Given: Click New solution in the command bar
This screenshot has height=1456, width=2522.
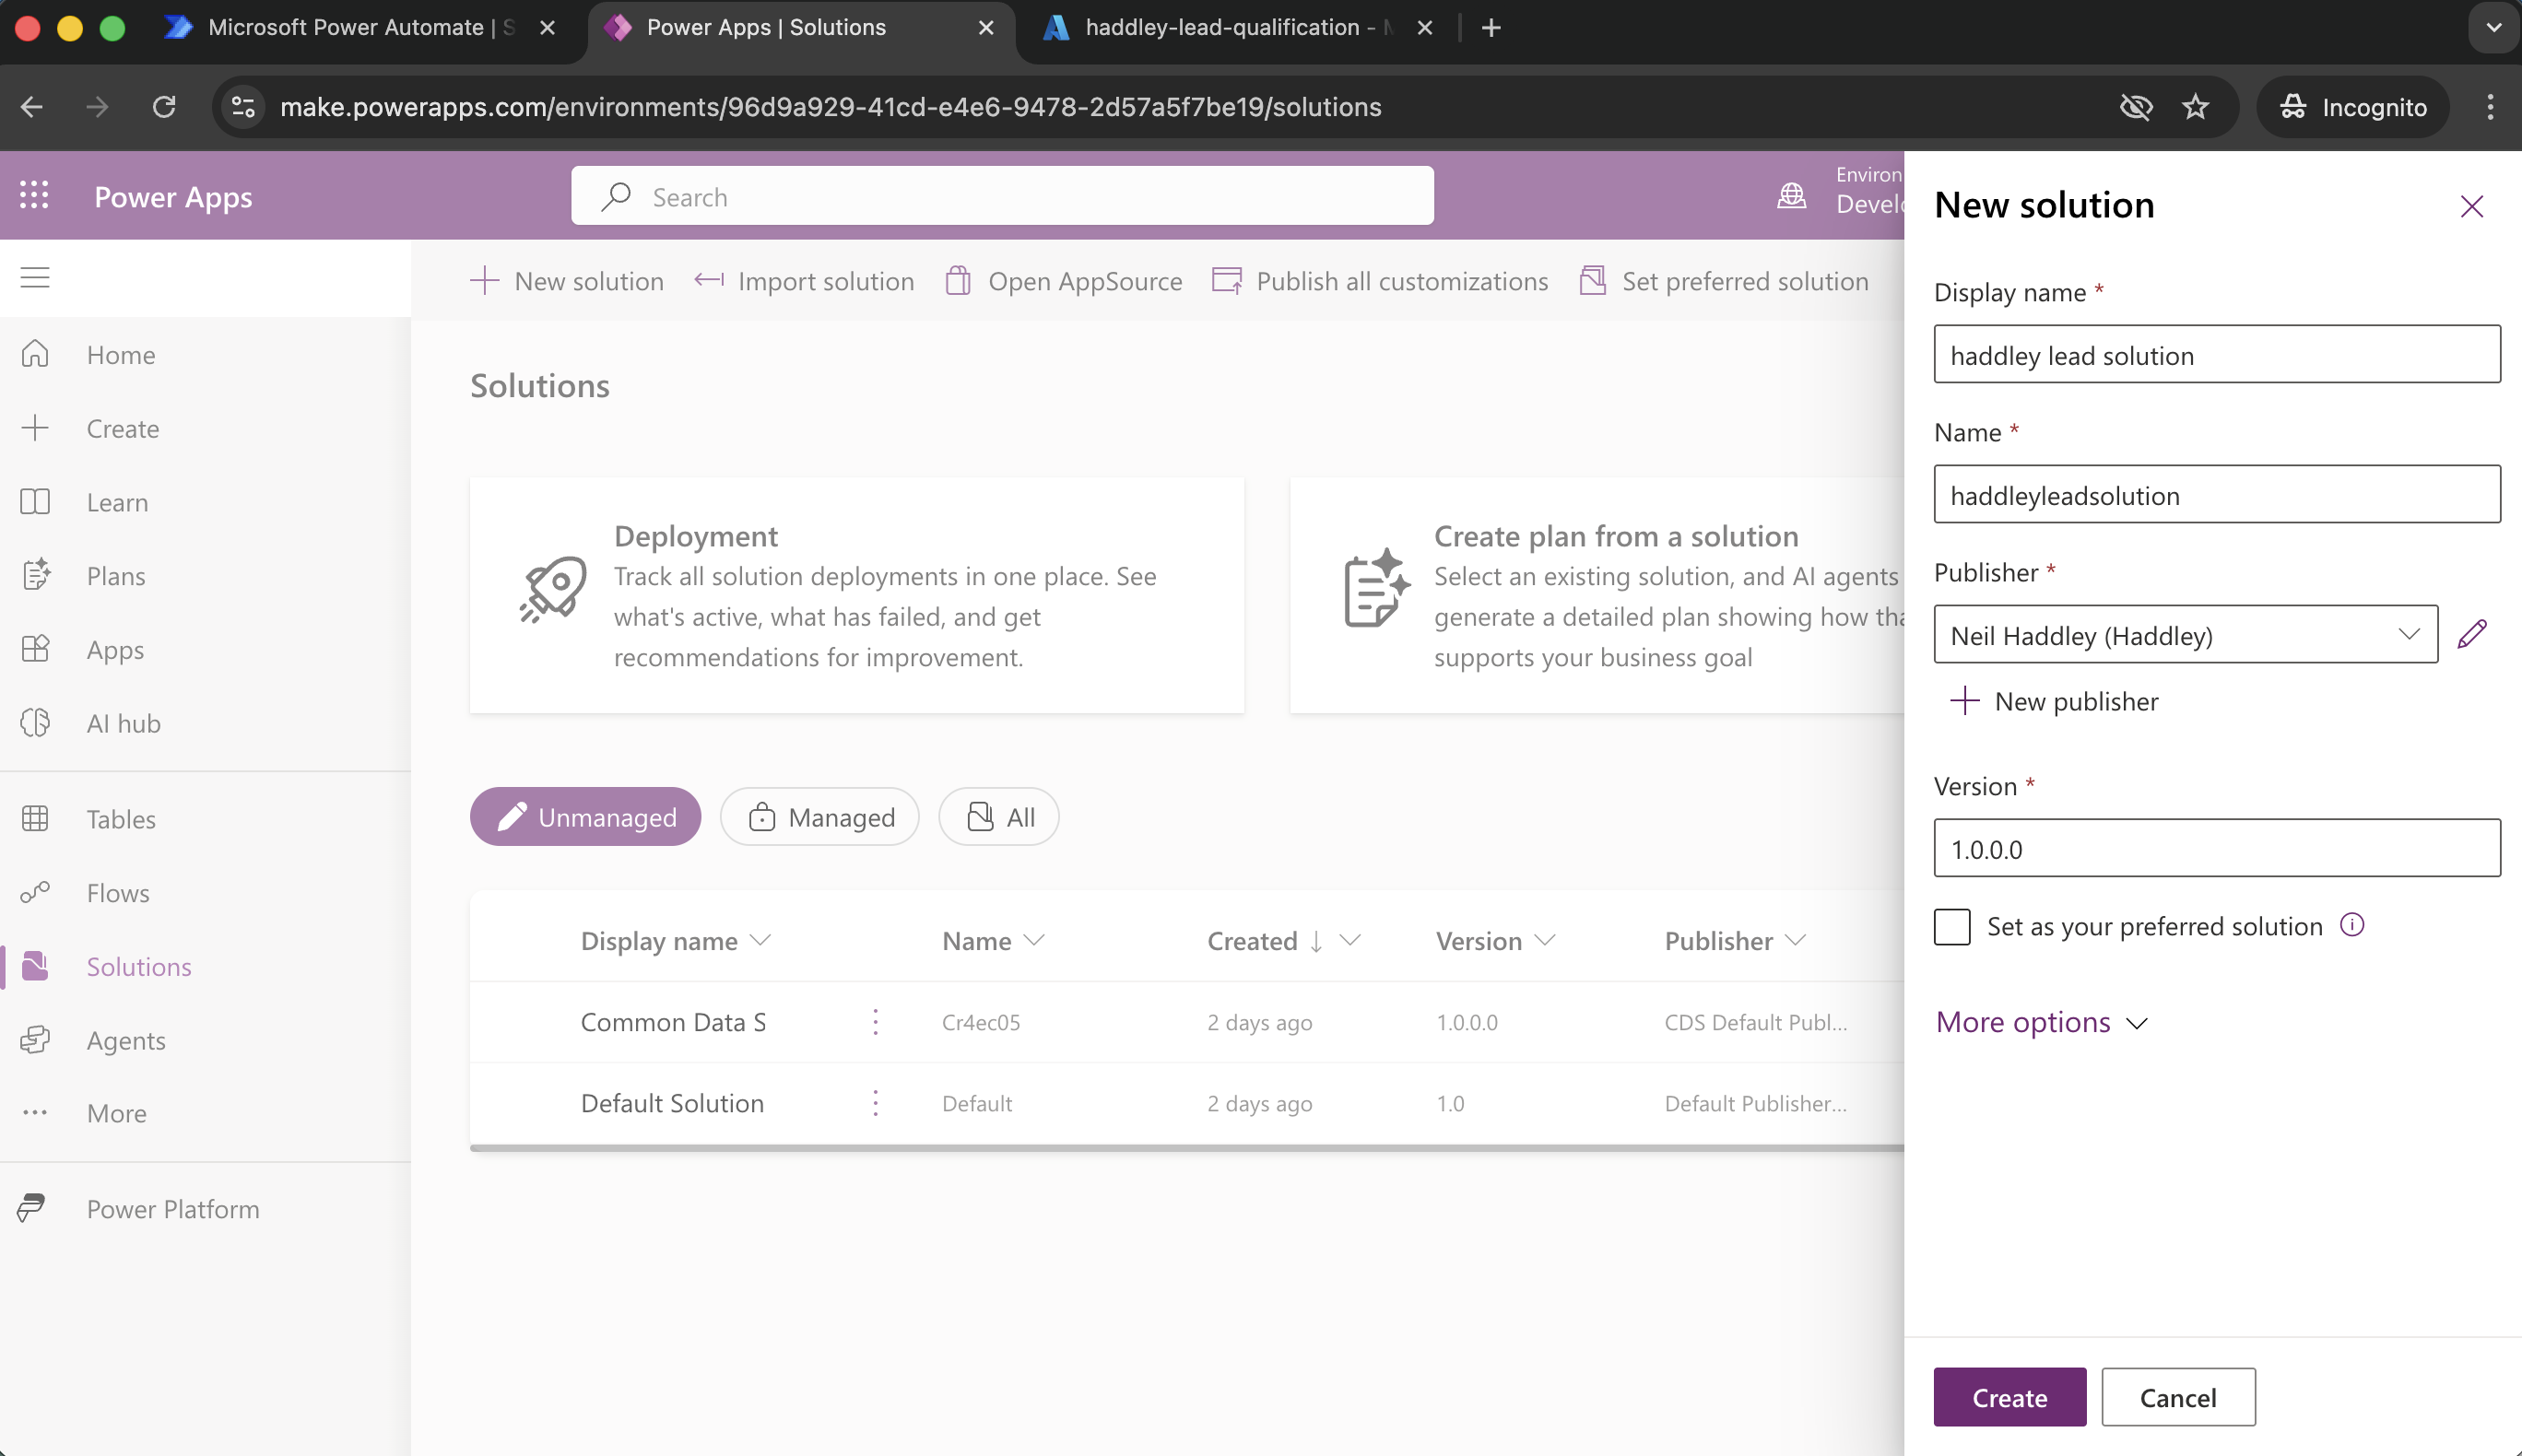Looking at the screenshot, I should click(x=567, y=281).
